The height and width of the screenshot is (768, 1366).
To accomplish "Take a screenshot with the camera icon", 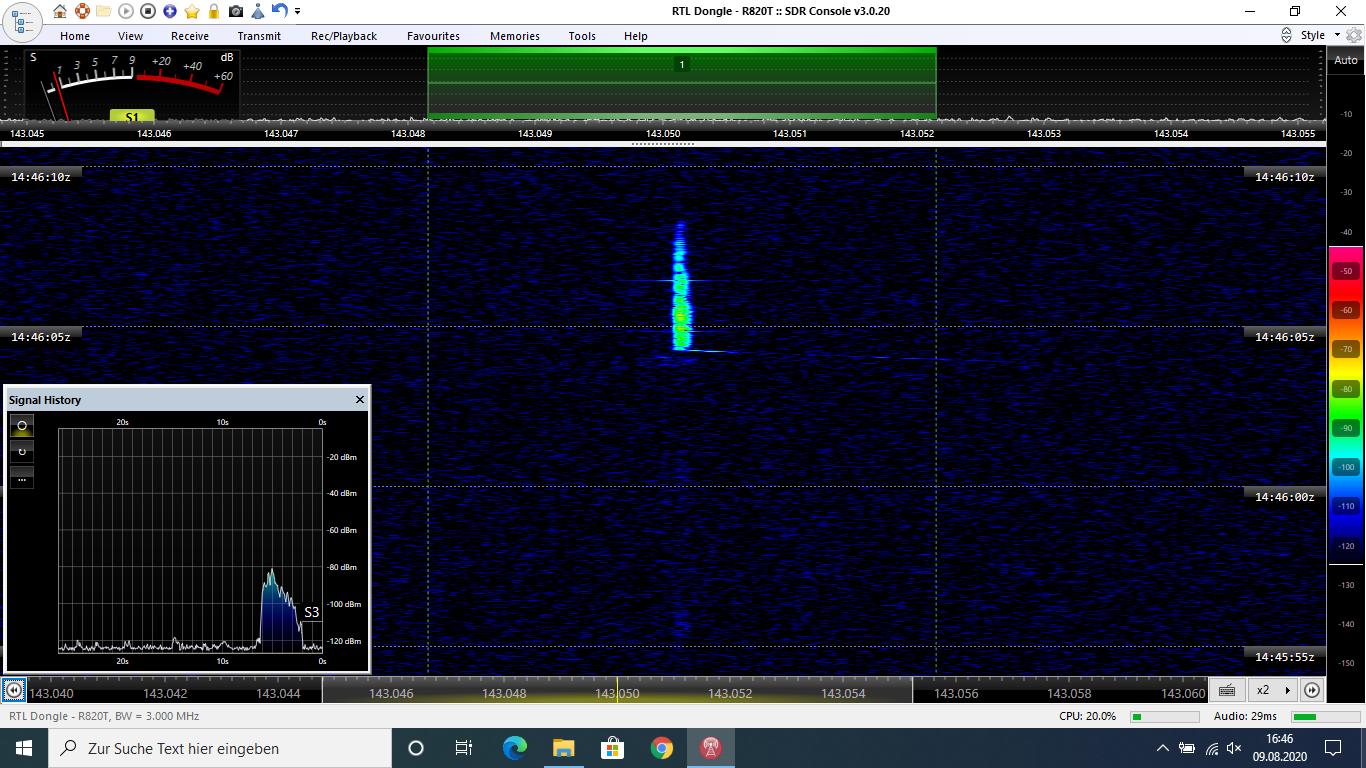I will (x=236, y=11).
